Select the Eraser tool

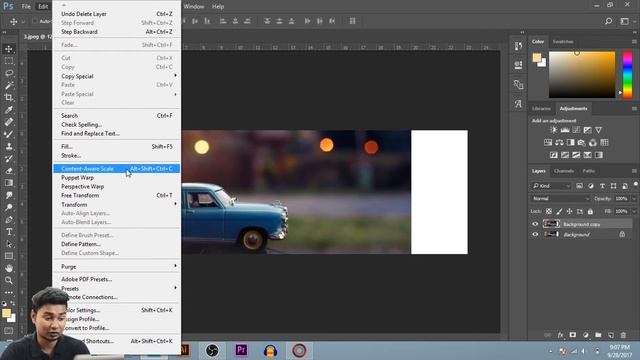point(9,171)
